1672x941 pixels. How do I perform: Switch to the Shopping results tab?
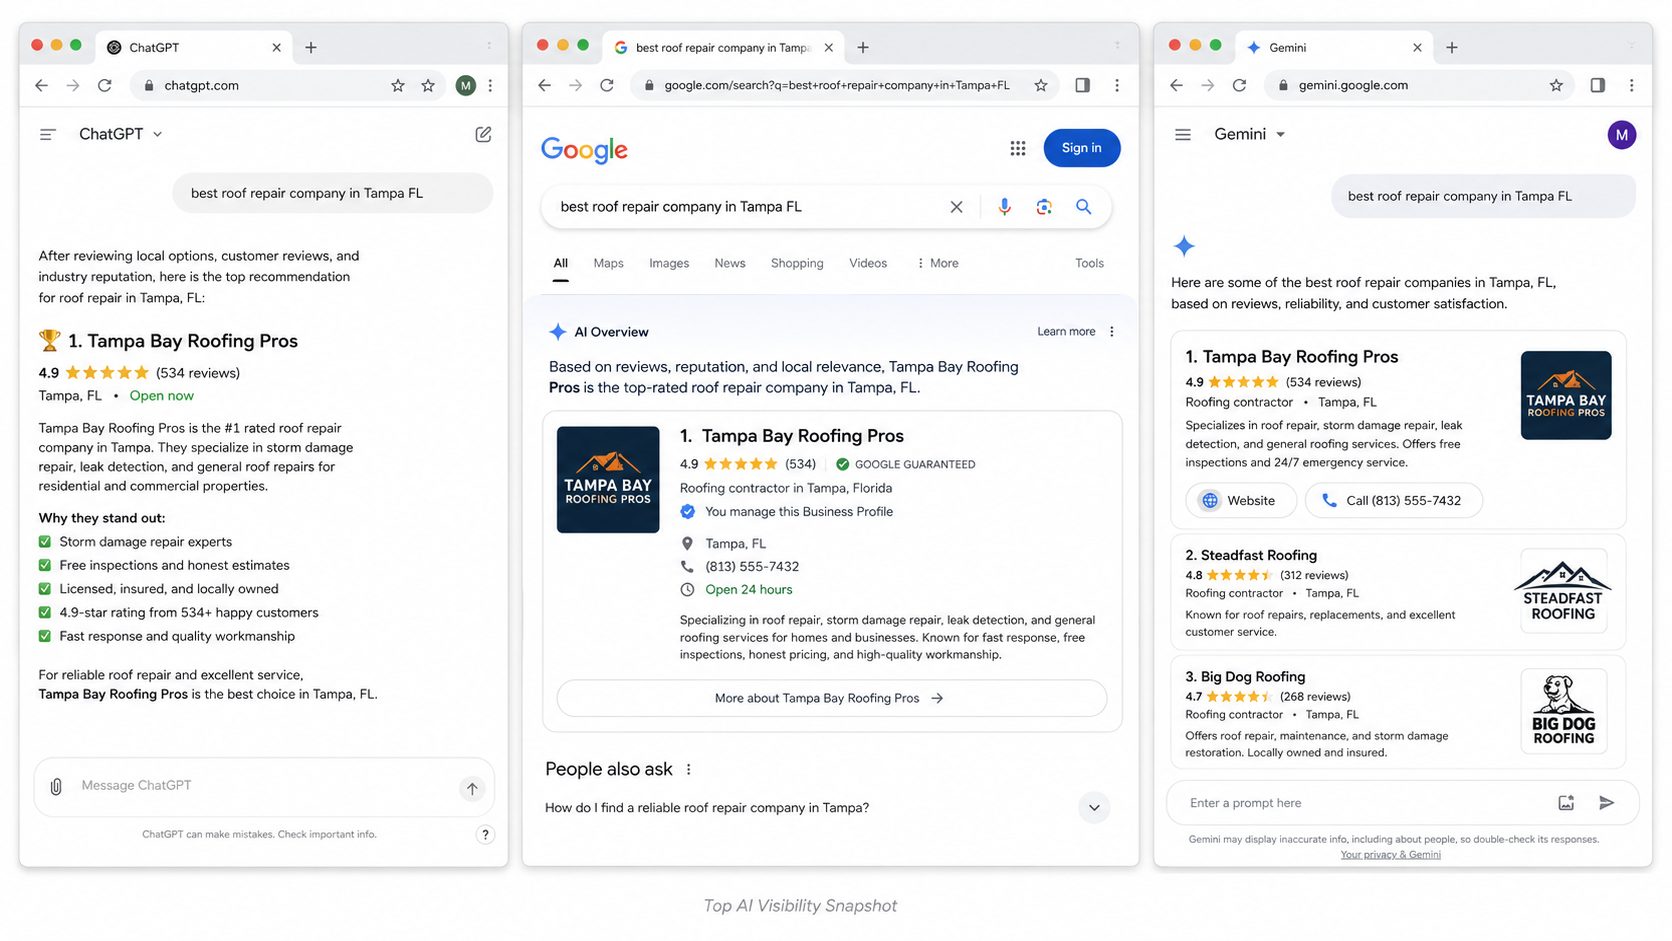click(x=797, y=263)
